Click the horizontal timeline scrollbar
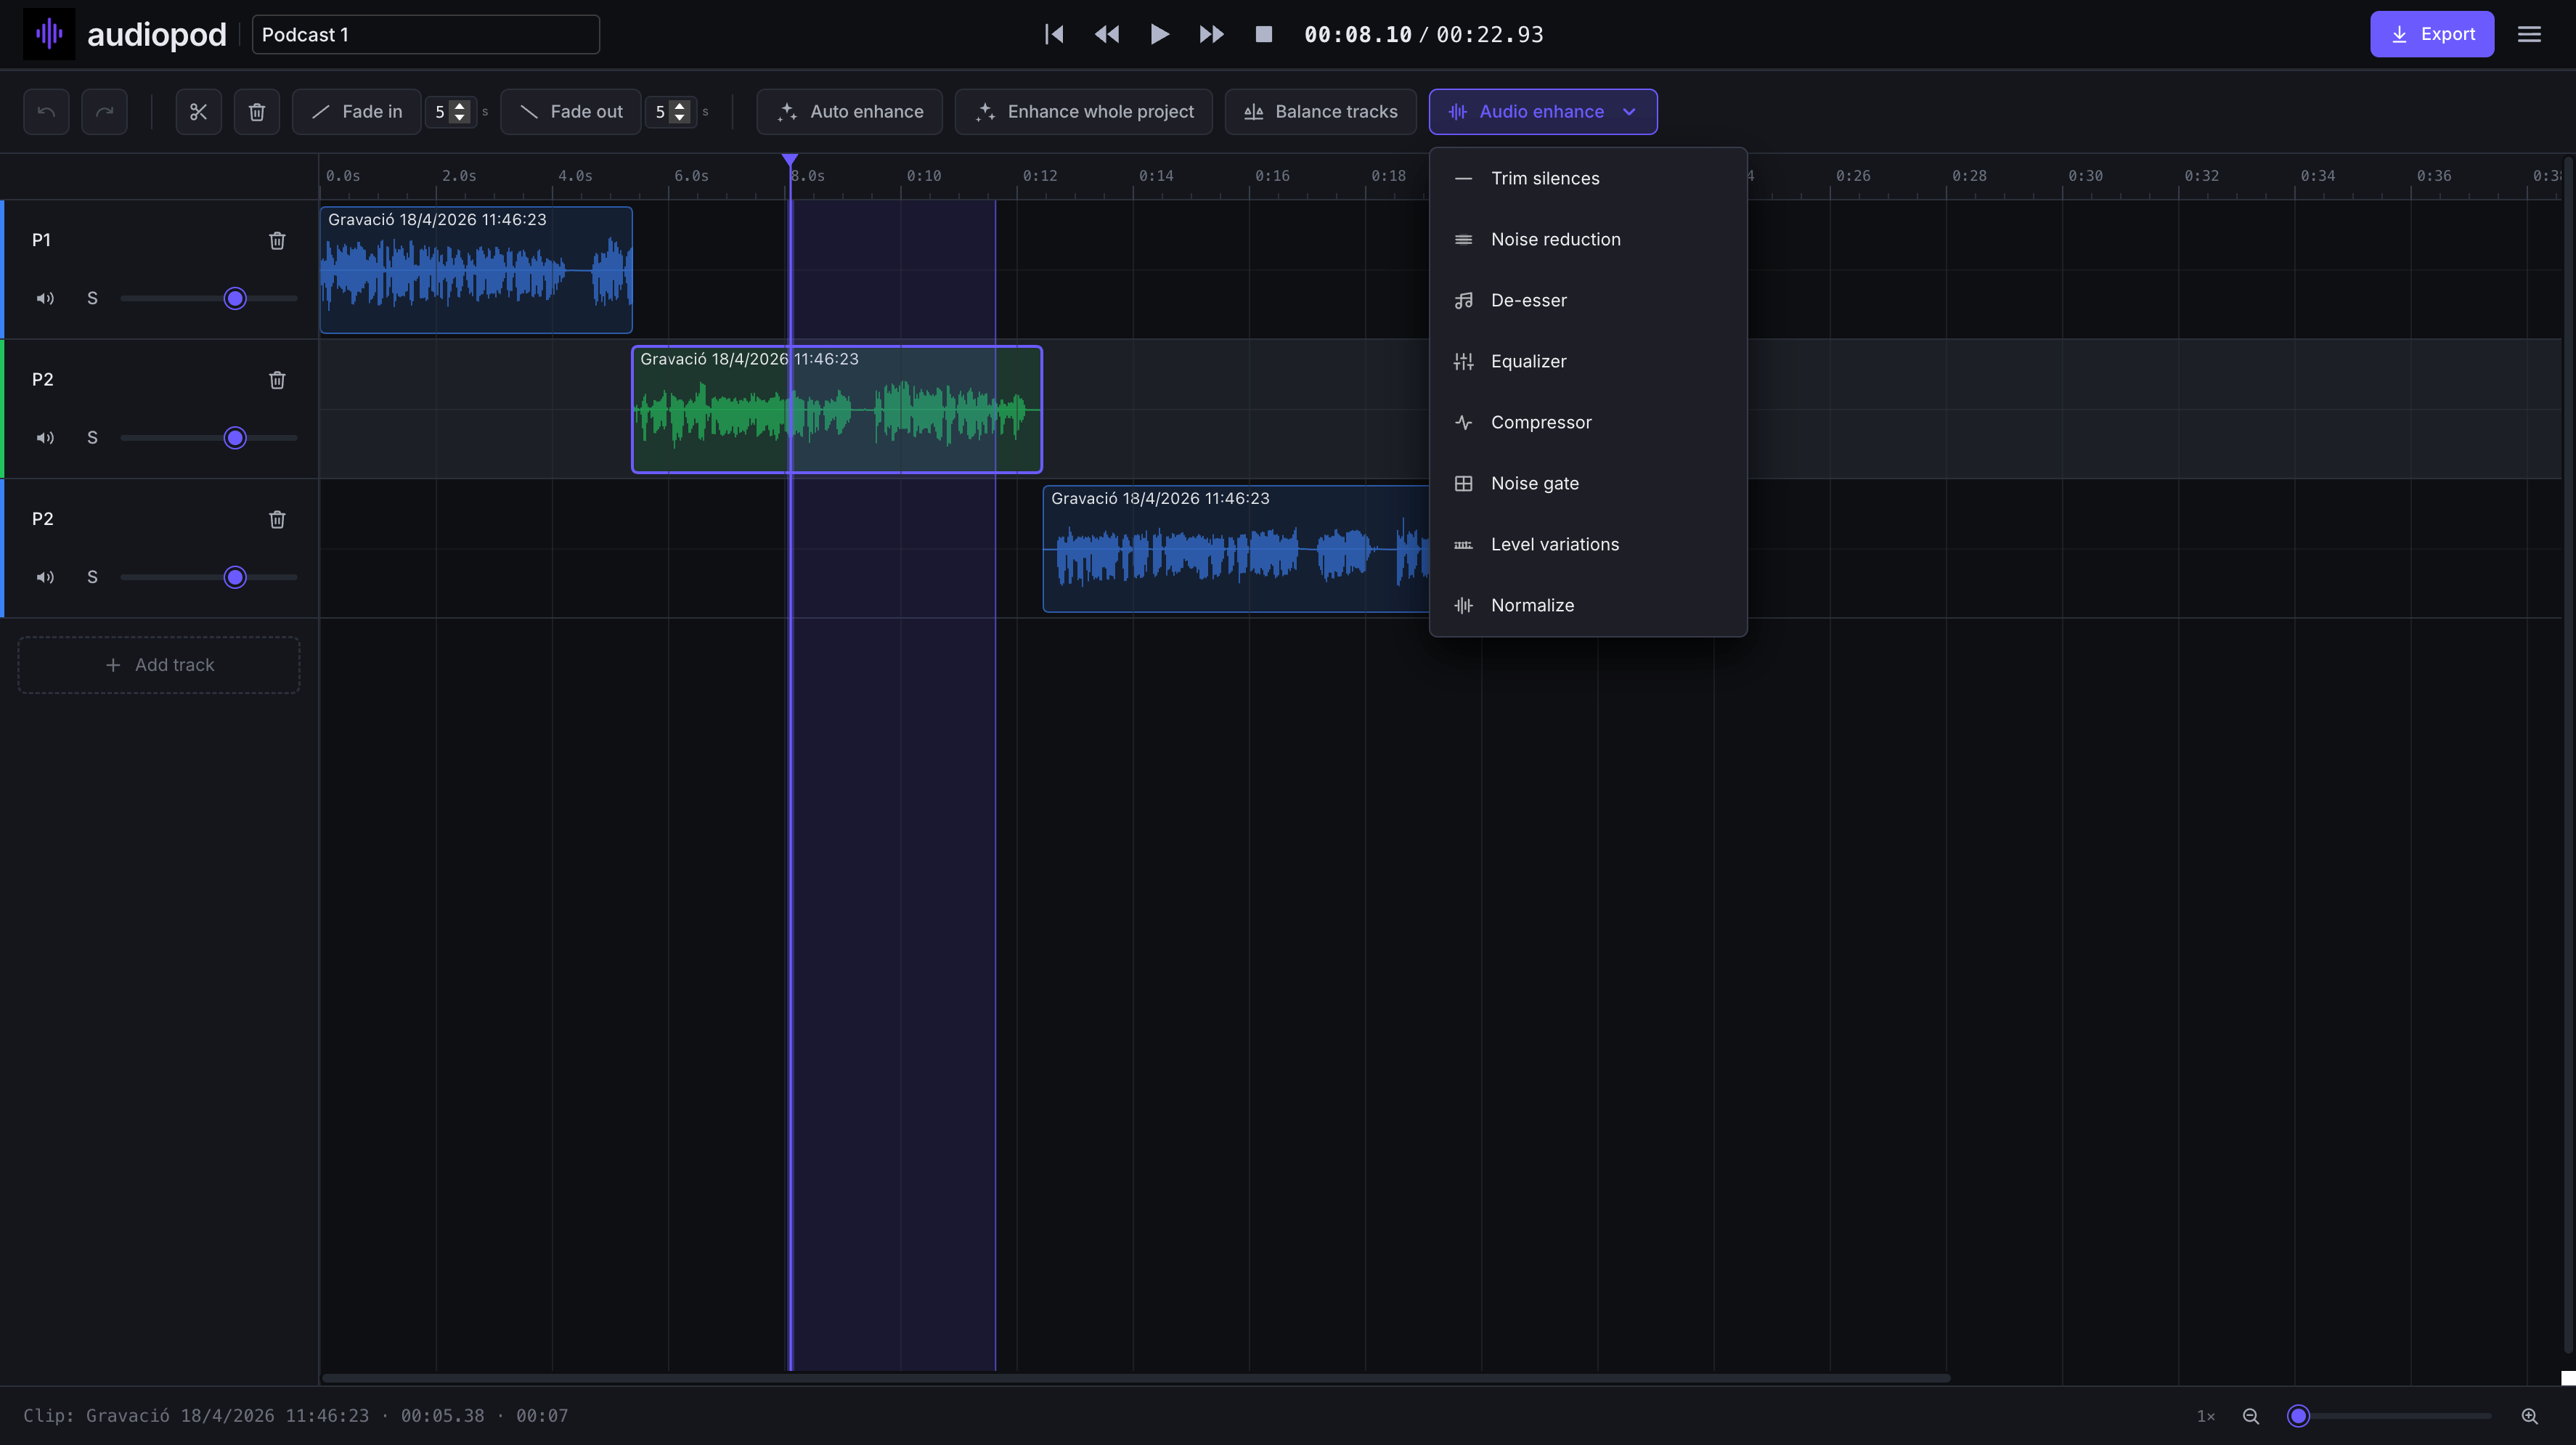 click(1135, 1378)
